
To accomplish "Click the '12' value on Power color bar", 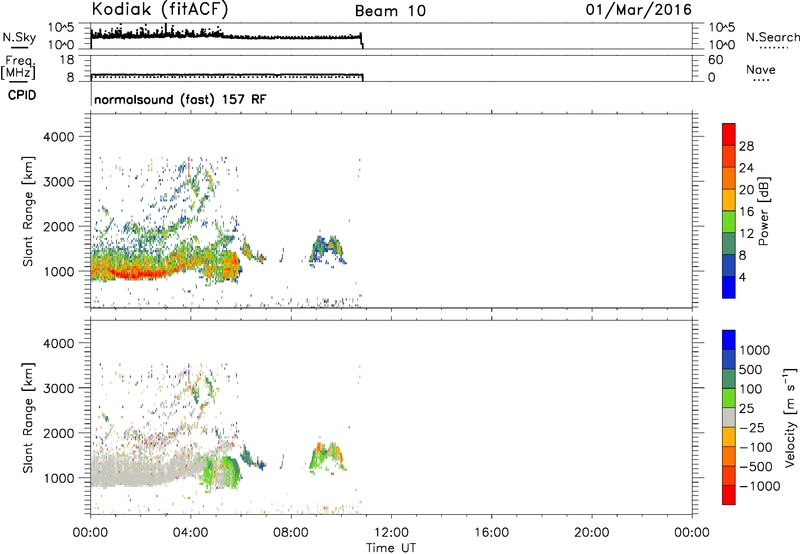I will 746,234.
